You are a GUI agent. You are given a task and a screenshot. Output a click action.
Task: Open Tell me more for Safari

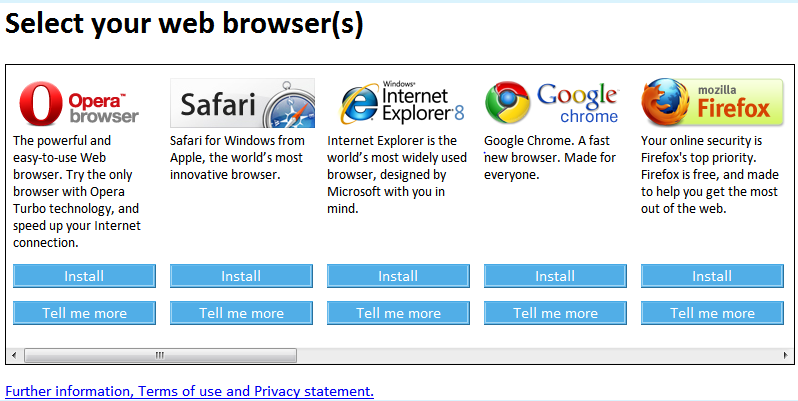241,313
